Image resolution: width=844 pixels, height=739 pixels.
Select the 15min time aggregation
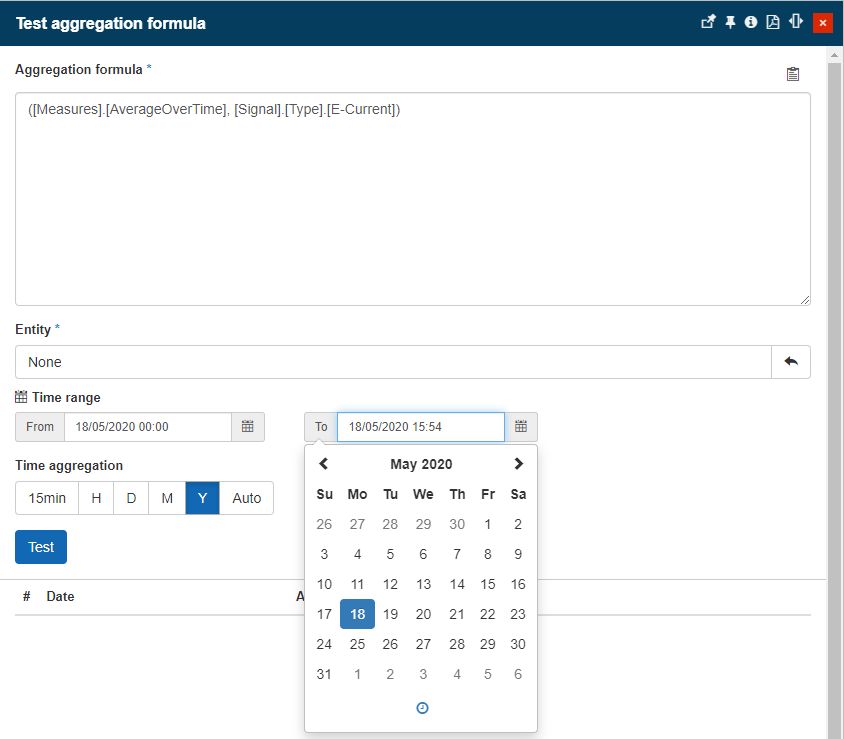pyautogui.click(x=47, y=498)
